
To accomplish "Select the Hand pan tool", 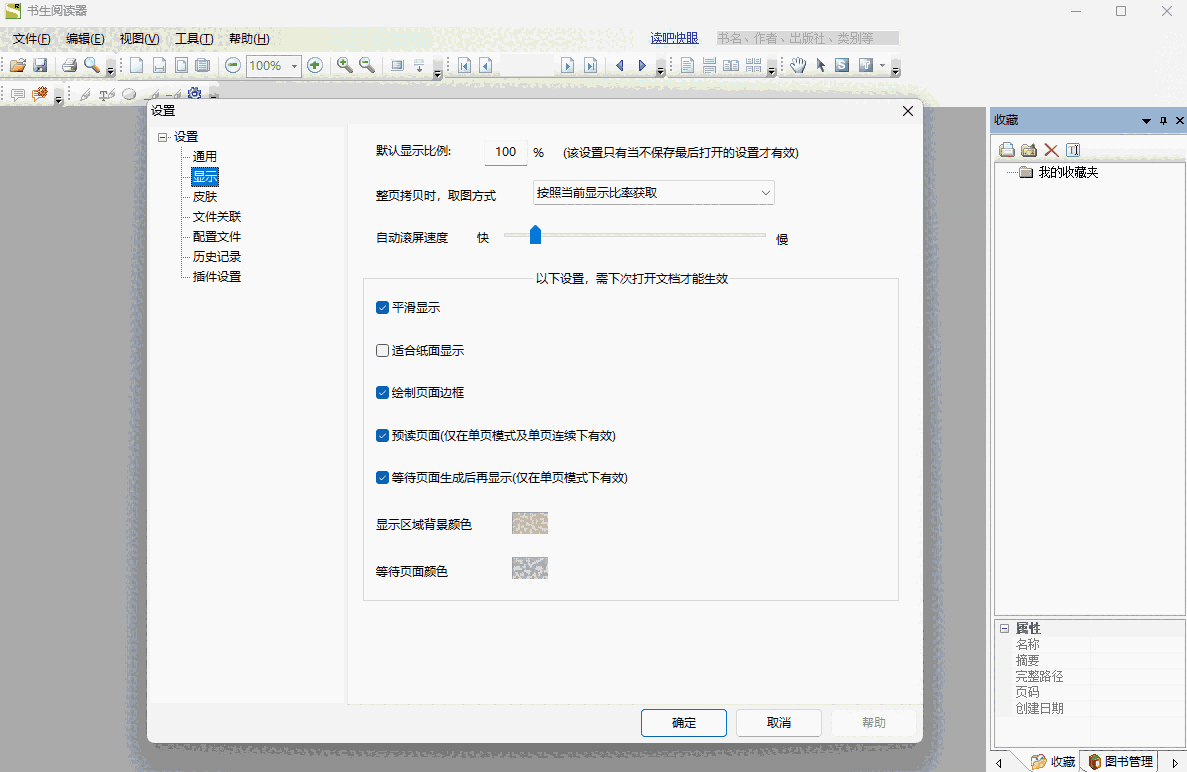I will [797, 65].
